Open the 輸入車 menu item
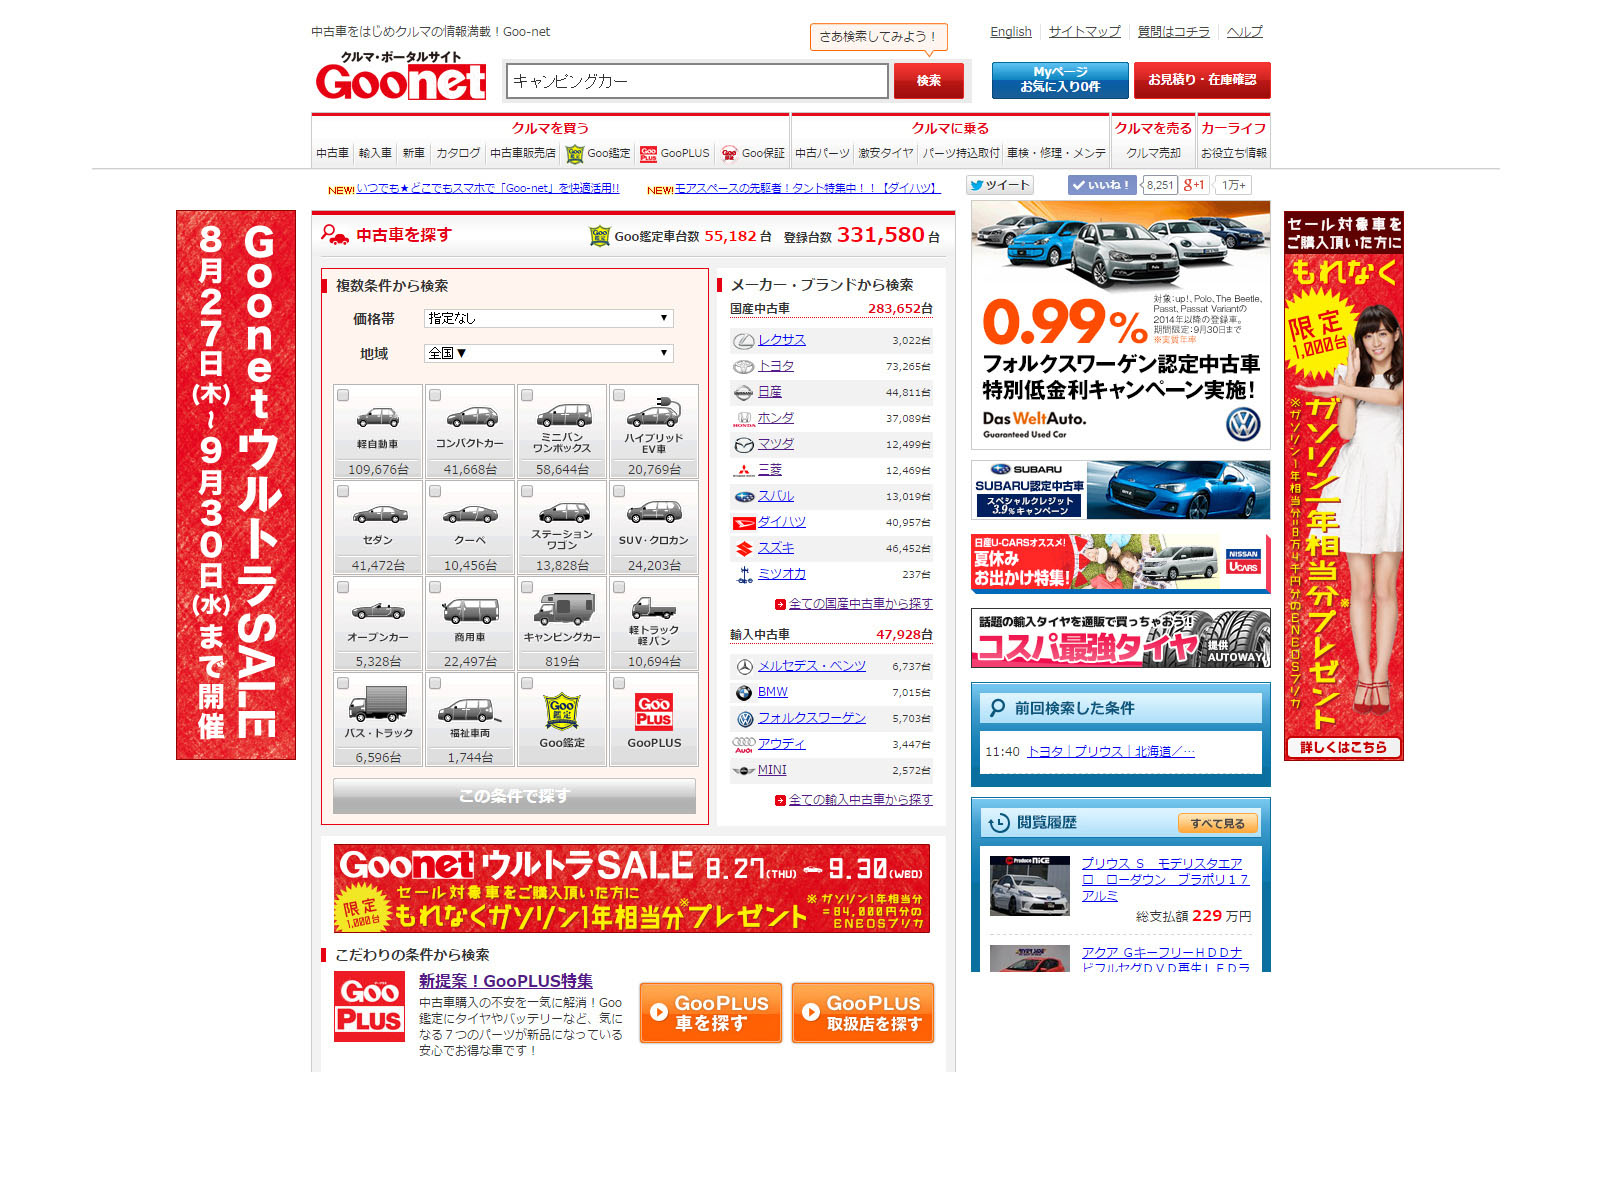1600x1200 pixels. pos(376,153)
